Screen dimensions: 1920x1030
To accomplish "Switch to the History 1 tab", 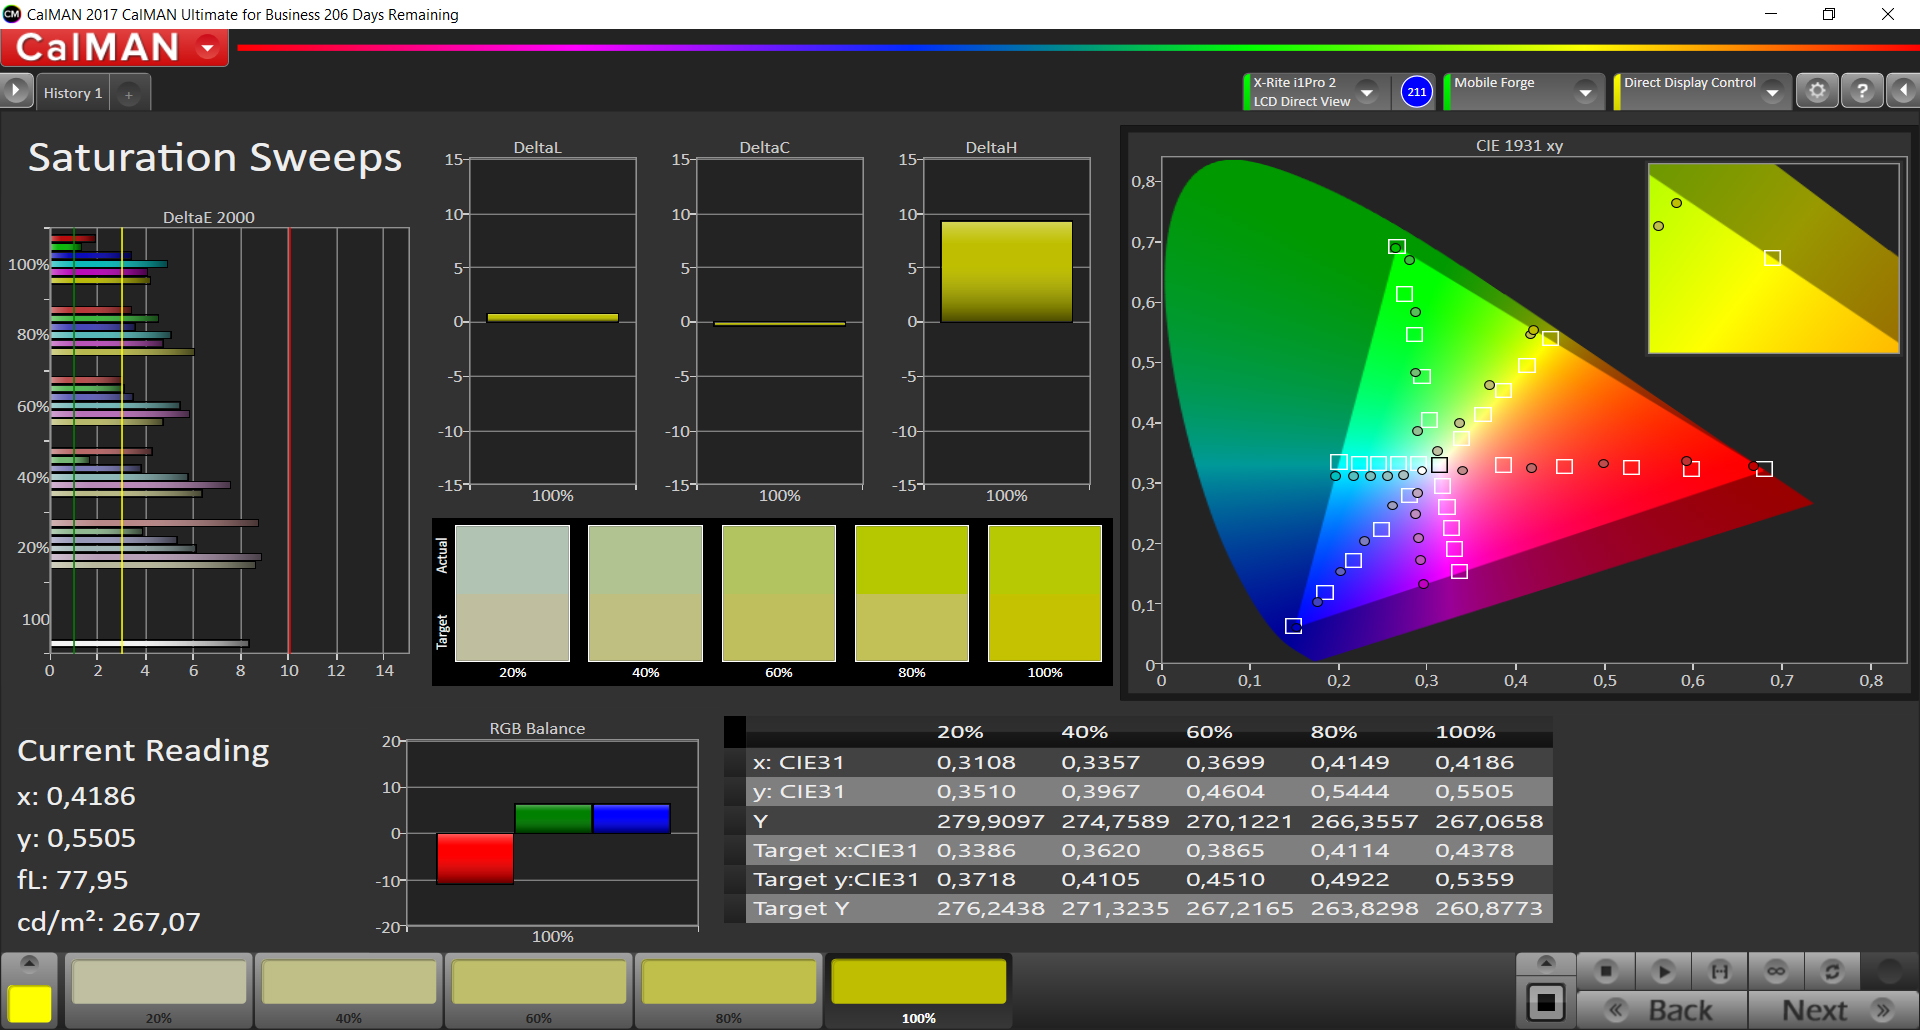I will 73,93.
